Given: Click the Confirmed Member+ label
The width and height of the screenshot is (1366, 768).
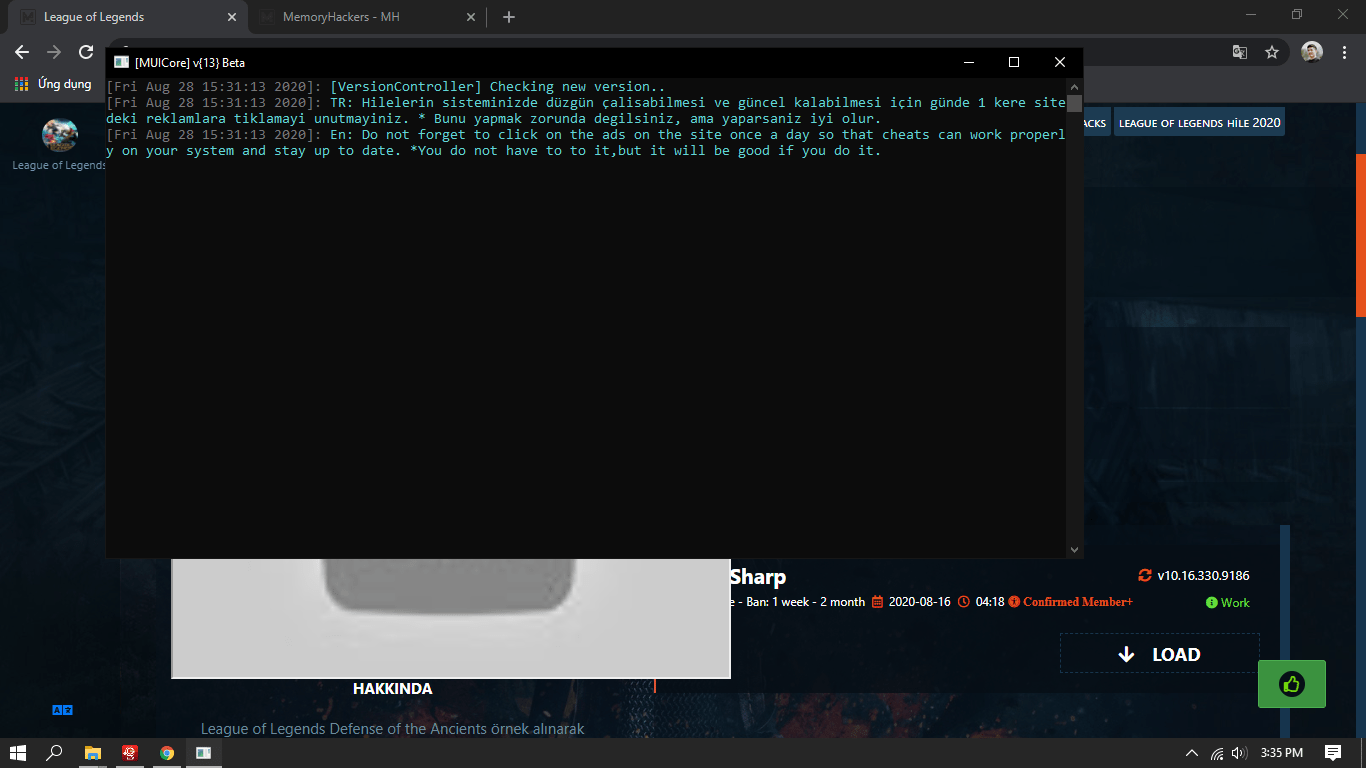Looking at the screenshot, I should [x=1078, y=602].
